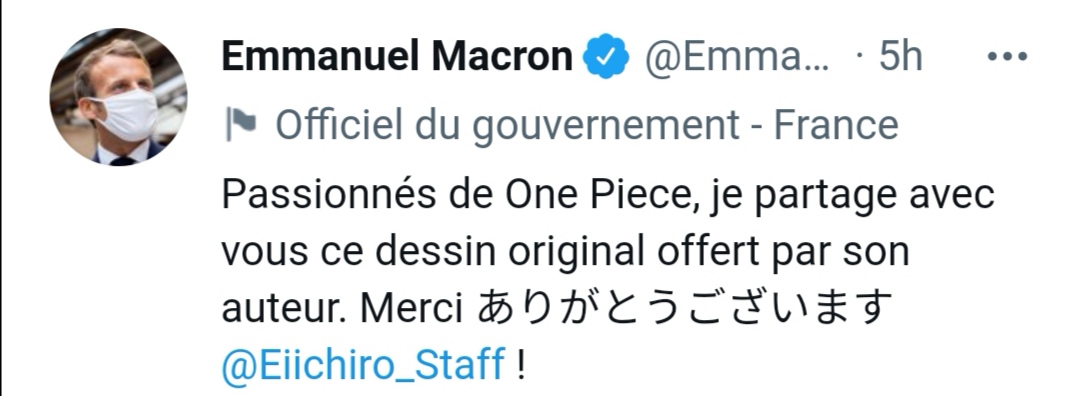Image resolution: width=1080 pixels, height=396 pixels.
Task: Click the word France in government label
Action: coord(836,125)
